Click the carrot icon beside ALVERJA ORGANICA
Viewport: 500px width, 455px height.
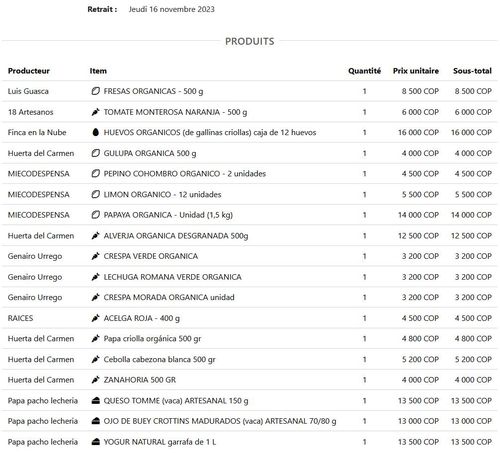(95, 236)
